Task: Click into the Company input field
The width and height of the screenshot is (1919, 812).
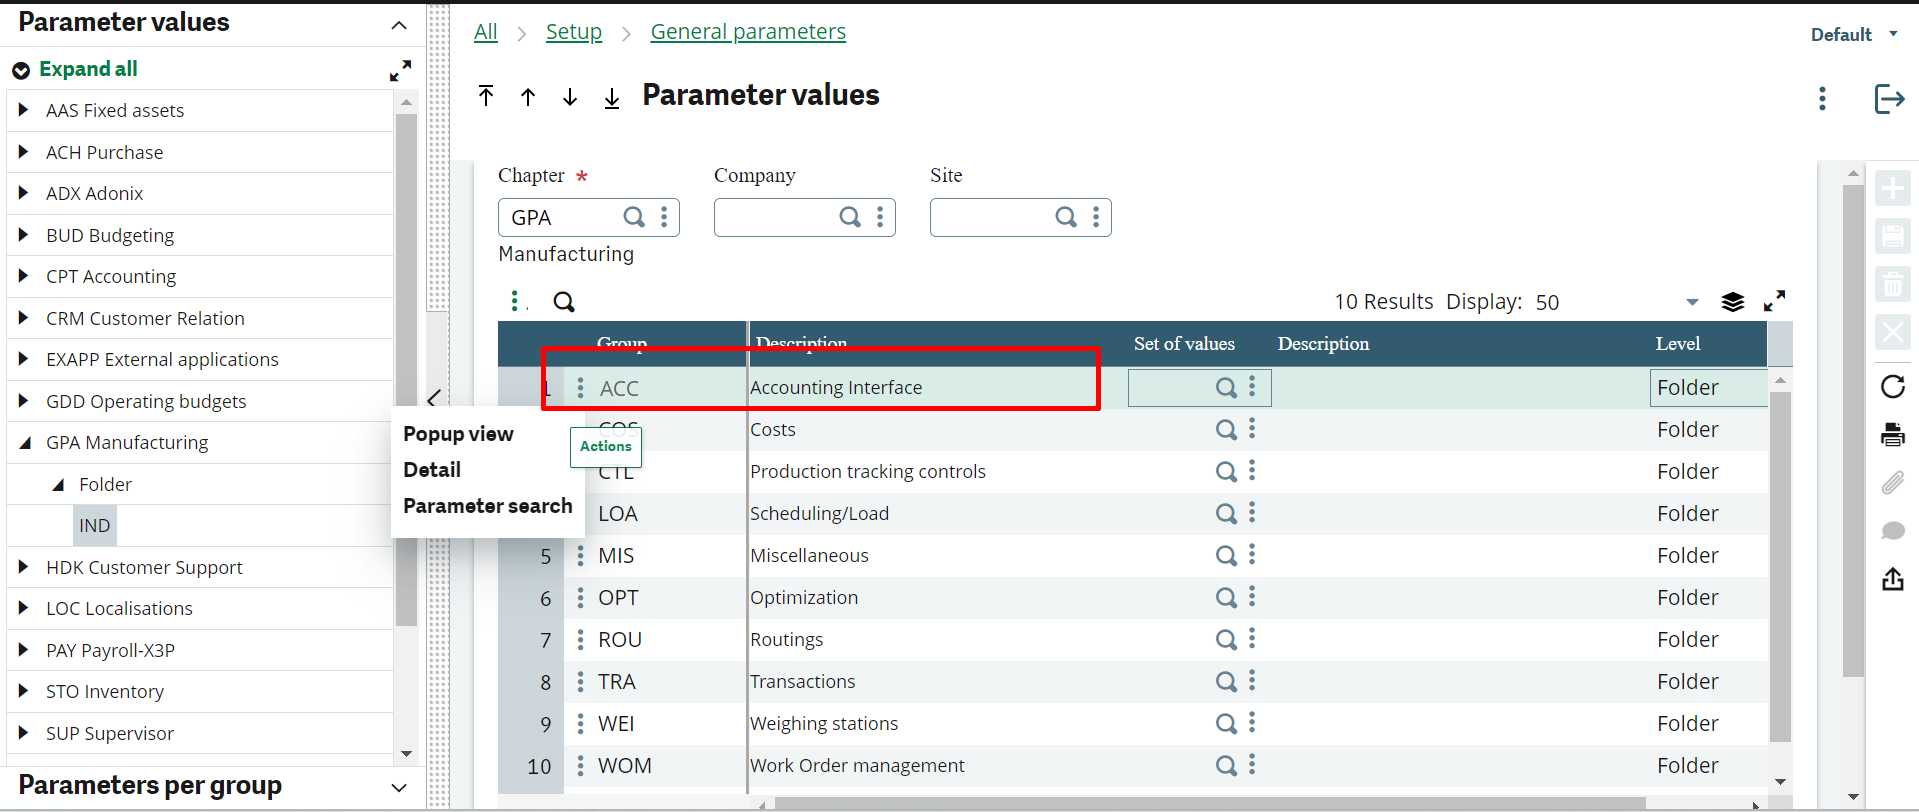Action: (774, 217)
